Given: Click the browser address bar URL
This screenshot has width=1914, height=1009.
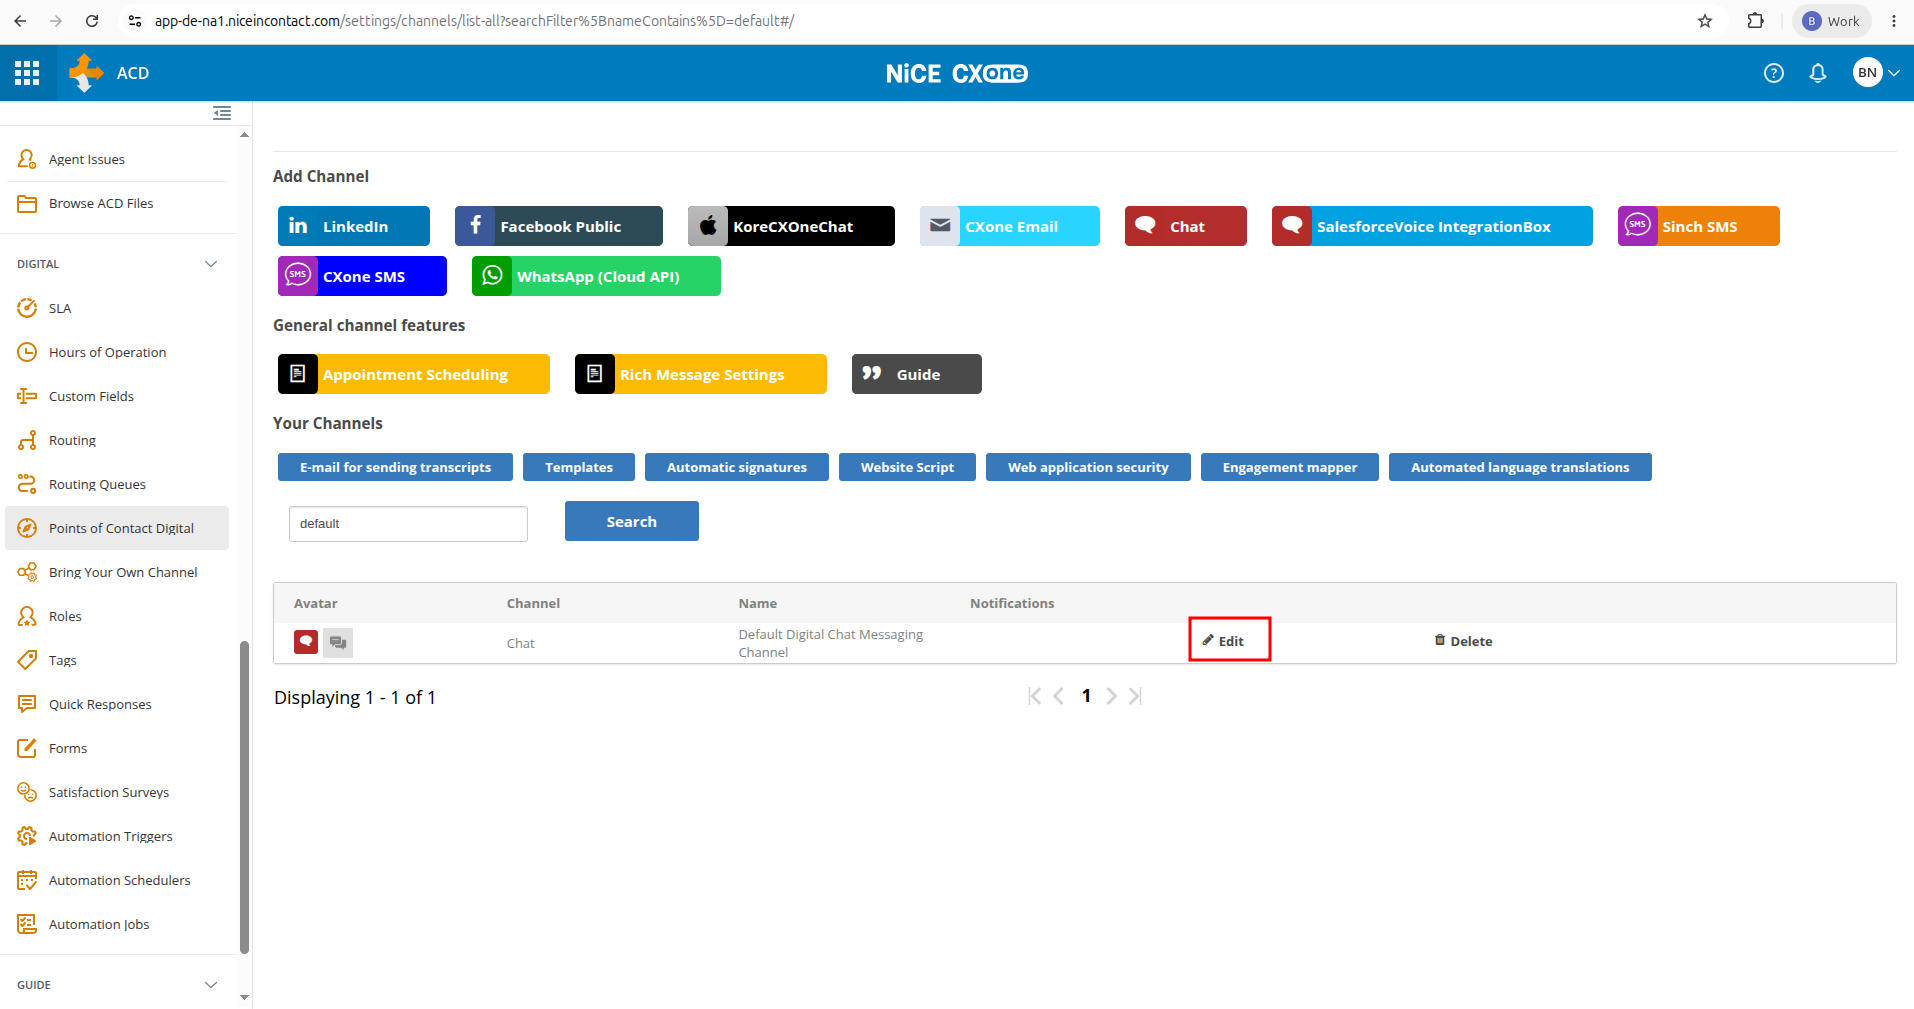Looking at the screenshot, I should pos(474,21).
